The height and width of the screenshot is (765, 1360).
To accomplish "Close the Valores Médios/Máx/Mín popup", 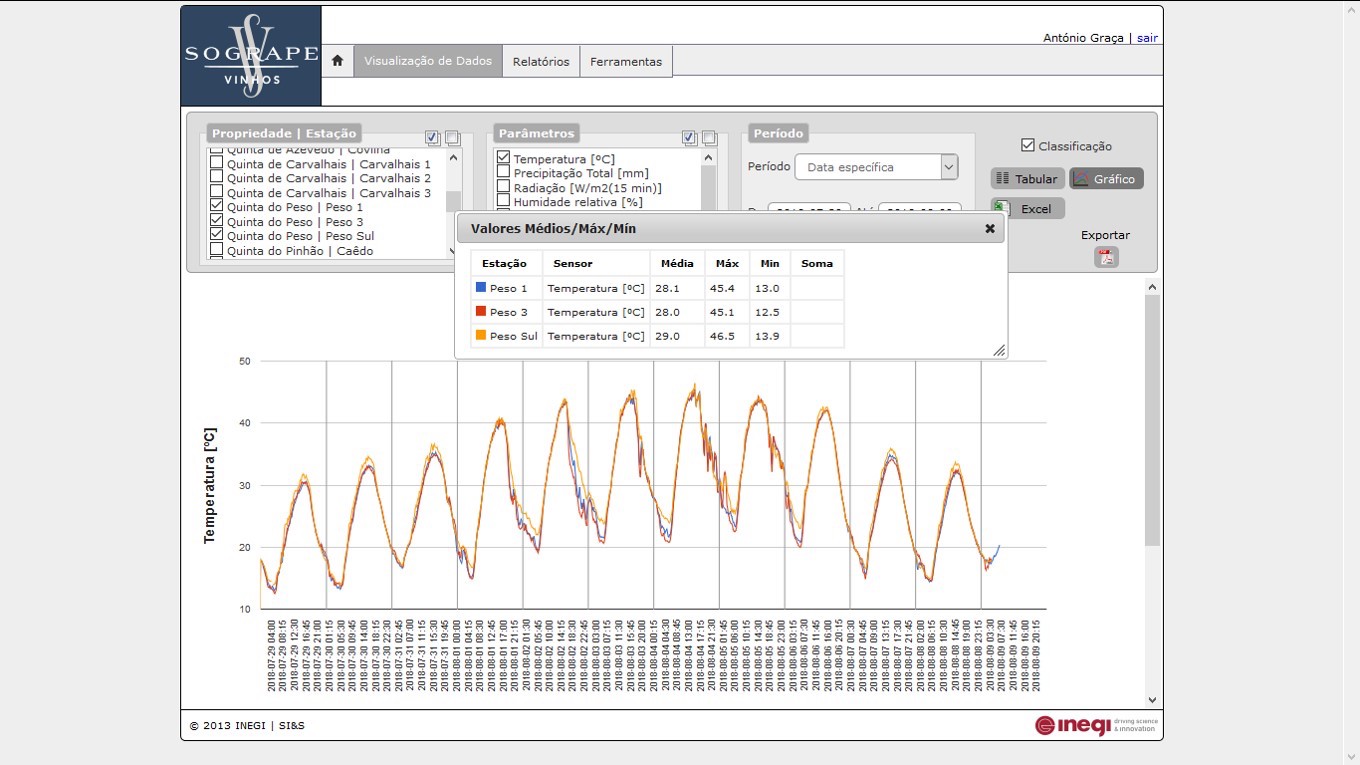I will [990, 228].
